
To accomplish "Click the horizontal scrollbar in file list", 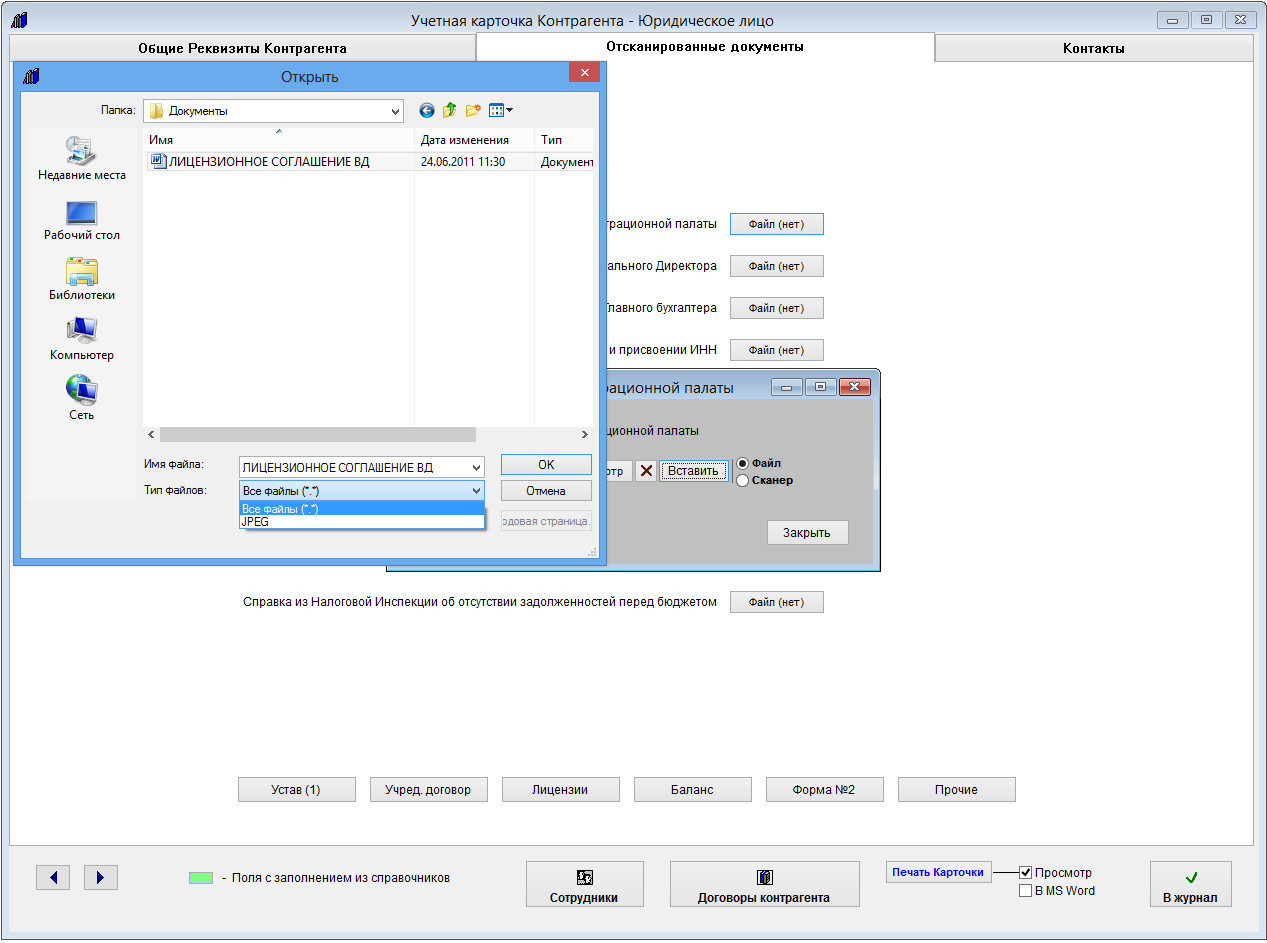I will 318,435.
